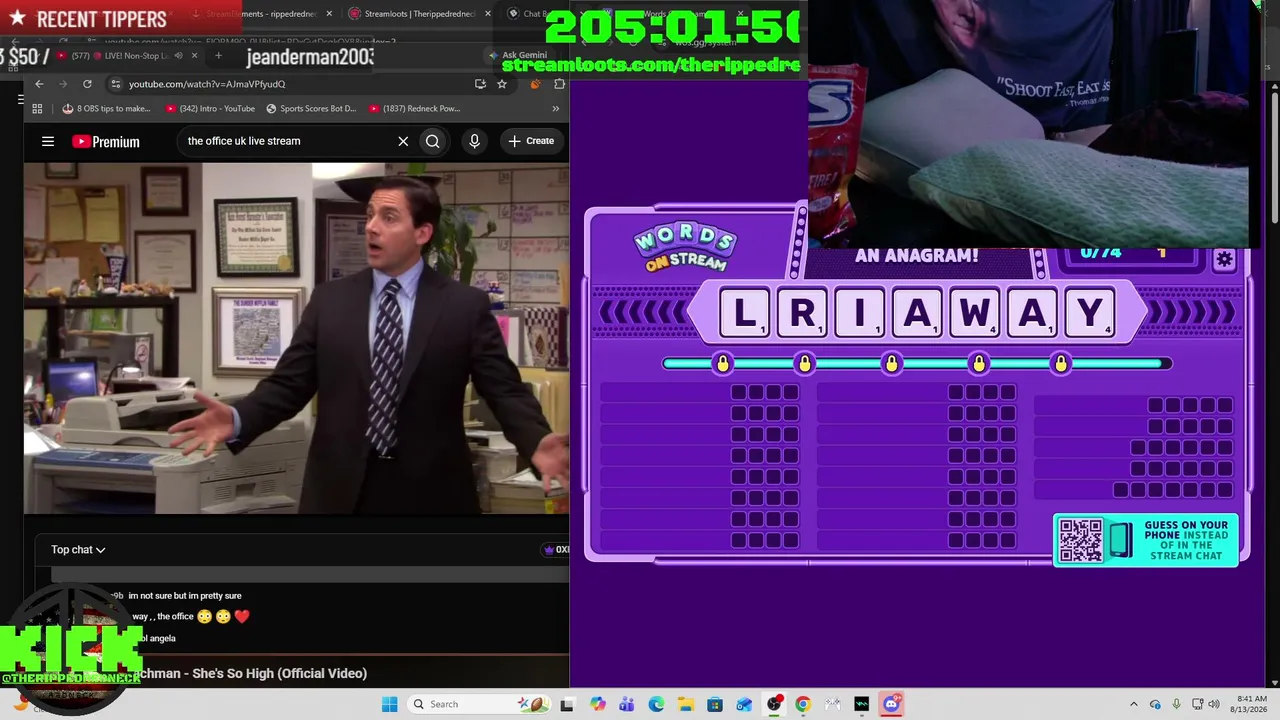Screen dimensions: 1280x720
Task: Open '(342) Intro - YouTube' bookmark
Action: click(210, 108)
